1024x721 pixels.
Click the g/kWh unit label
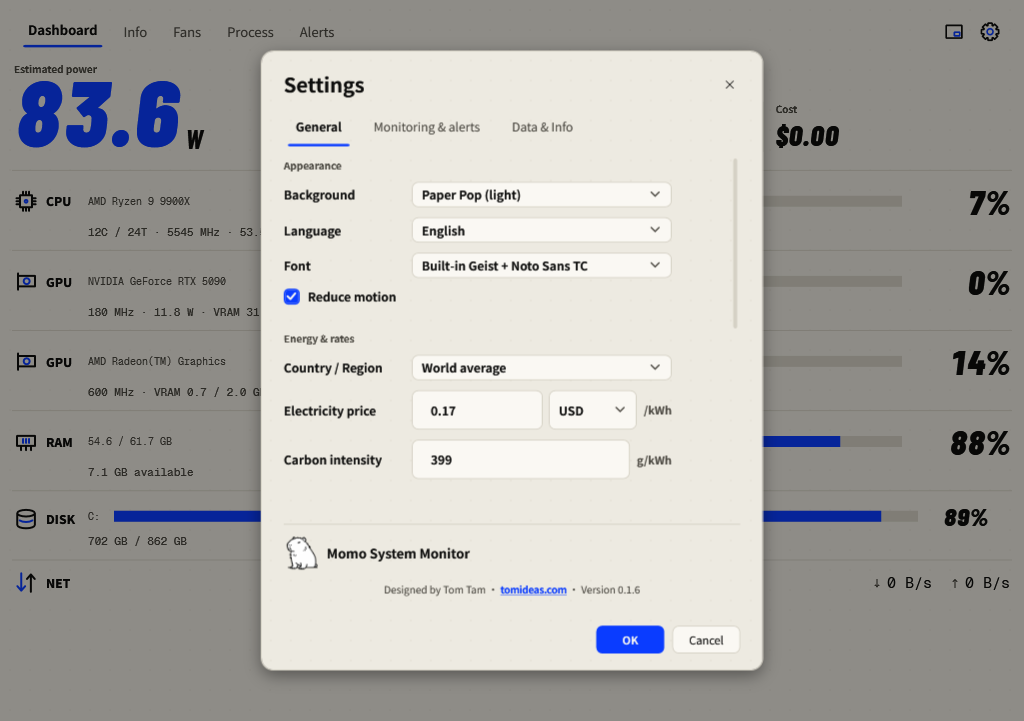click(654, 460)
